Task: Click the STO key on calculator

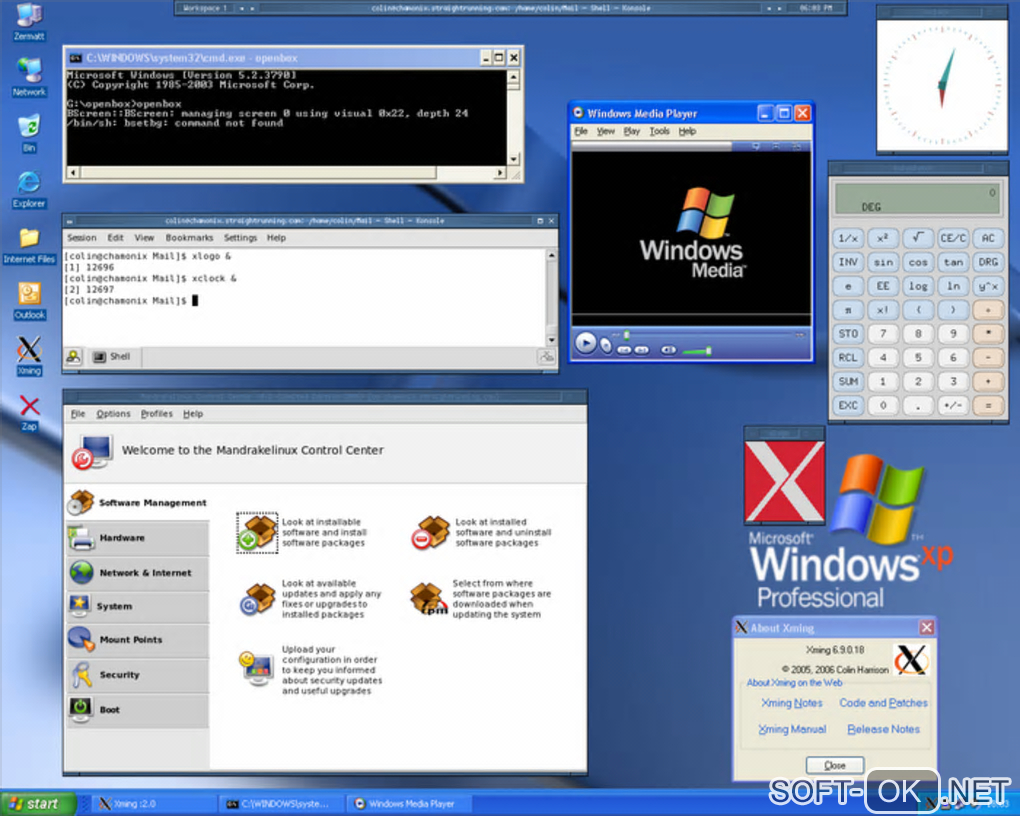Action: [848, 334]
